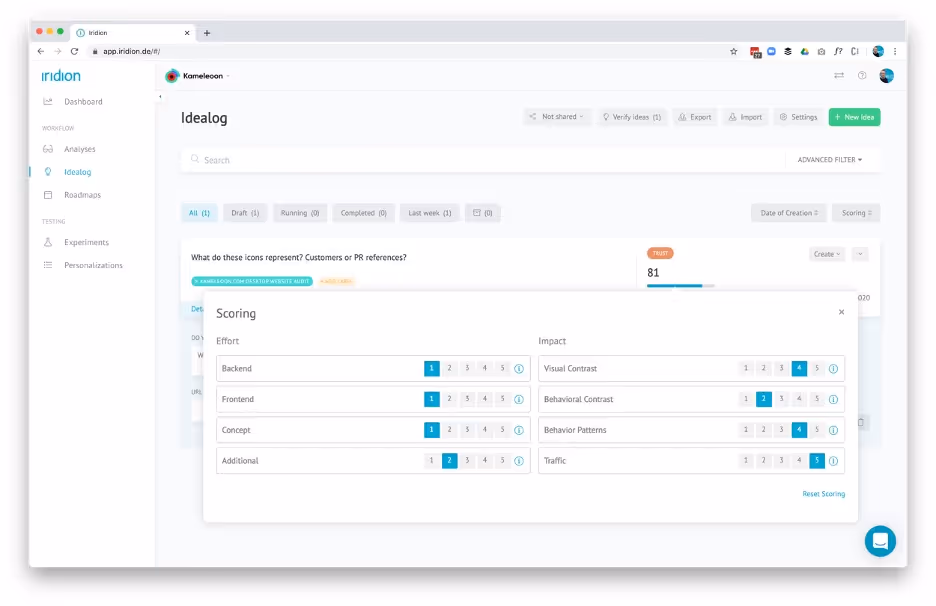Show info for Additional scoring
Image resolution: width=936 pixels, height=606 pixels.
[519, 461]
